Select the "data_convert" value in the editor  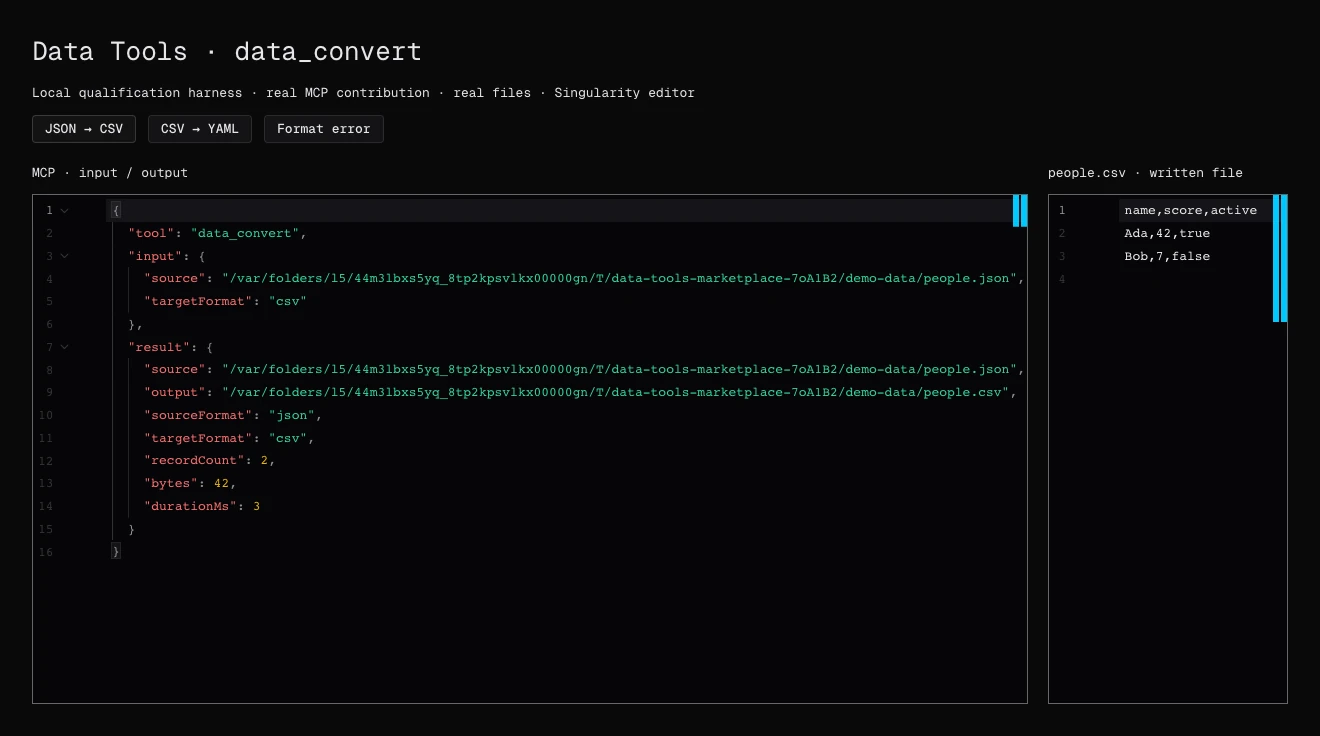click(245, 233)
